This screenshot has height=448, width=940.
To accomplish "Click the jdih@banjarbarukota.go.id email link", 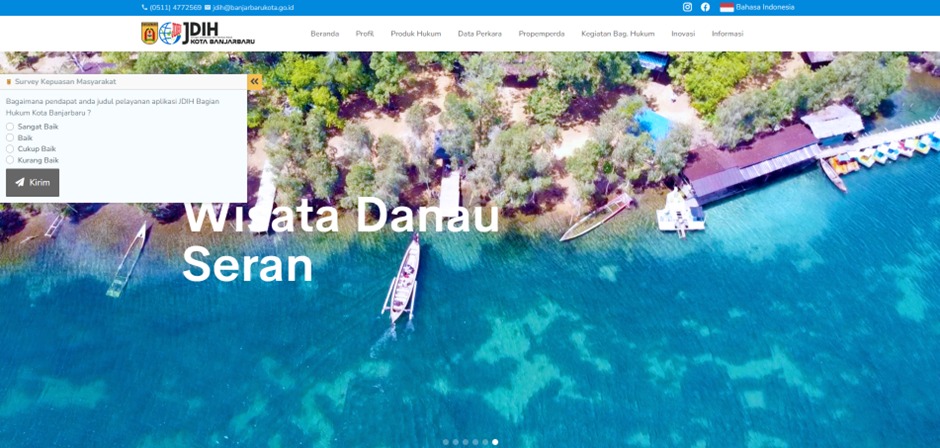I will coord(253,8).
